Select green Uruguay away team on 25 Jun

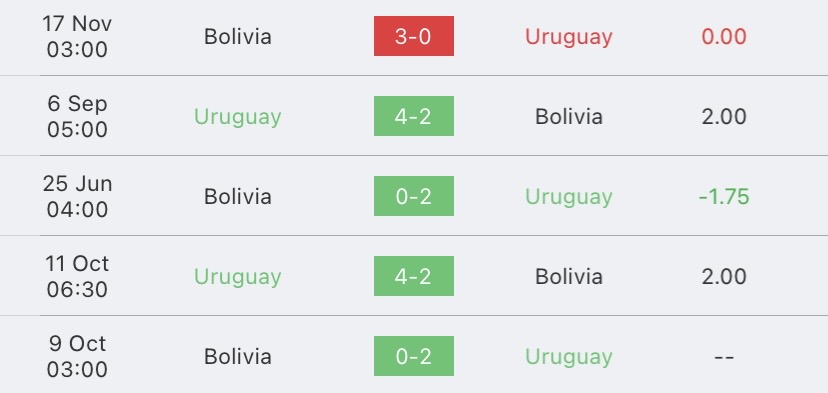569,196
